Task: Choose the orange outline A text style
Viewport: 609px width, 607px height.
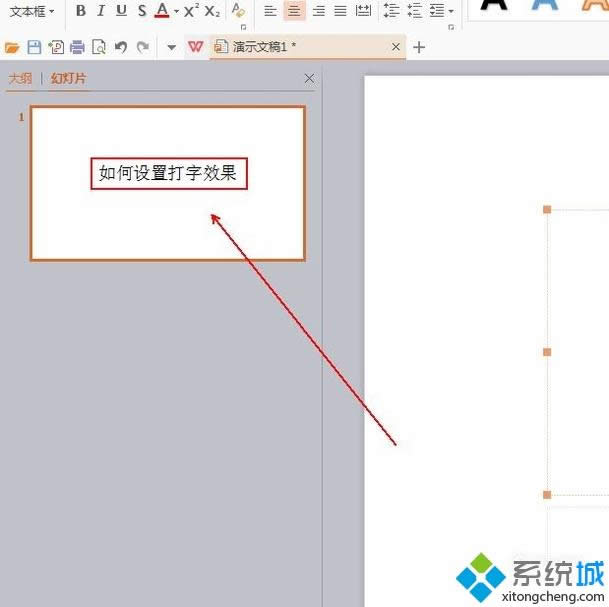Action: [595, 5]
